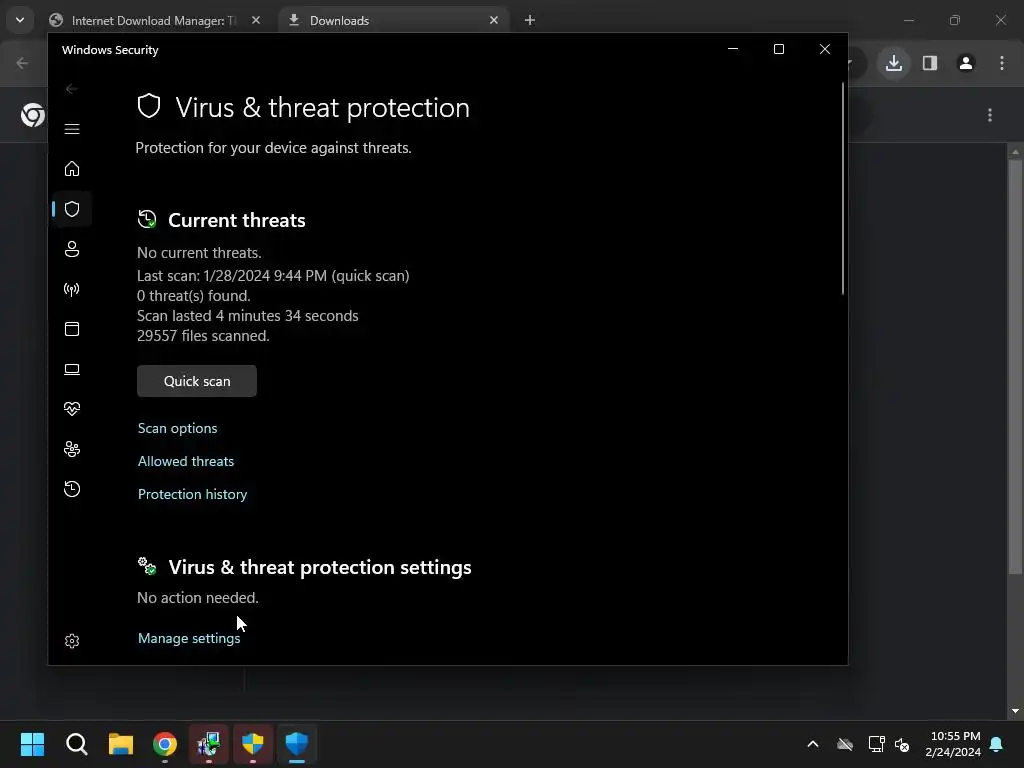Open the Chrome profile icon
This screenshot has height=768, width=1024.
pos(966,63)
